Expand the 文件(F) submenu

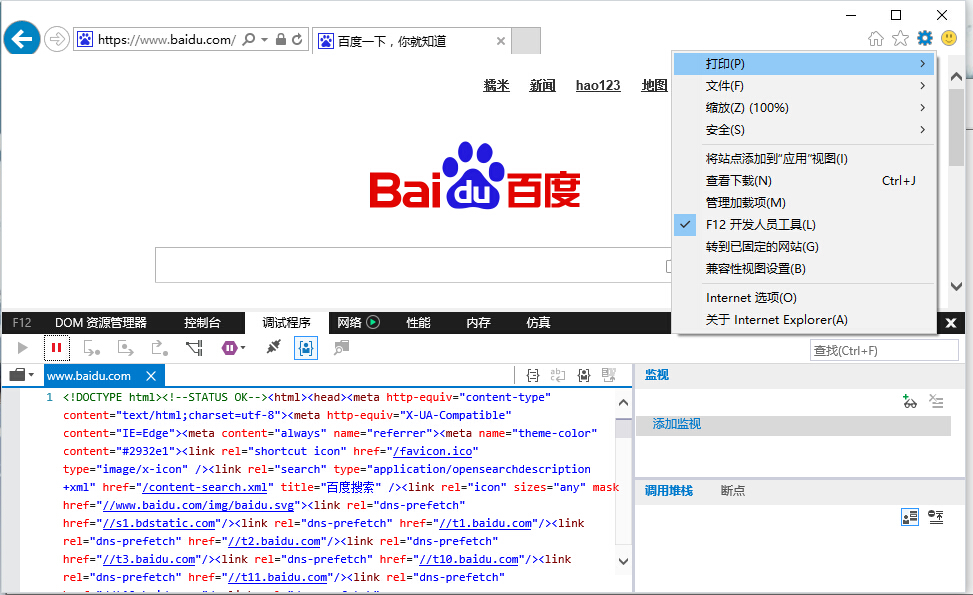[x=804, y=86]
